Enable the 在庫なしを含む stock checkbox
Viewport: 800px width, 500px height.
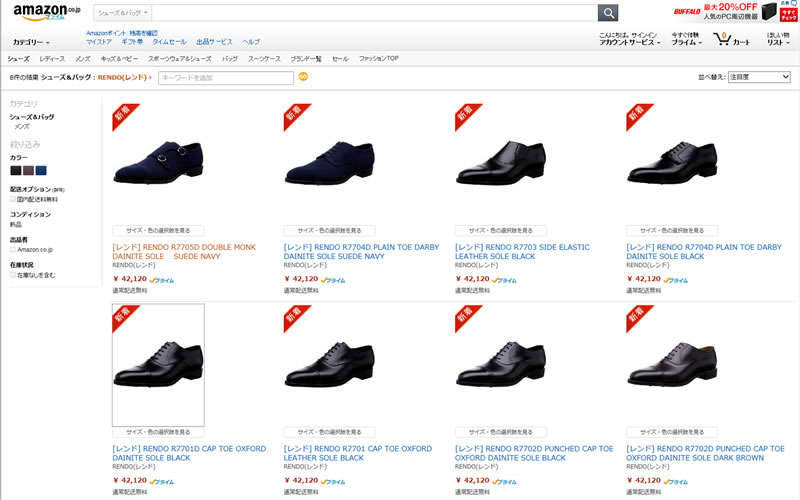click(x=13, y=274)
